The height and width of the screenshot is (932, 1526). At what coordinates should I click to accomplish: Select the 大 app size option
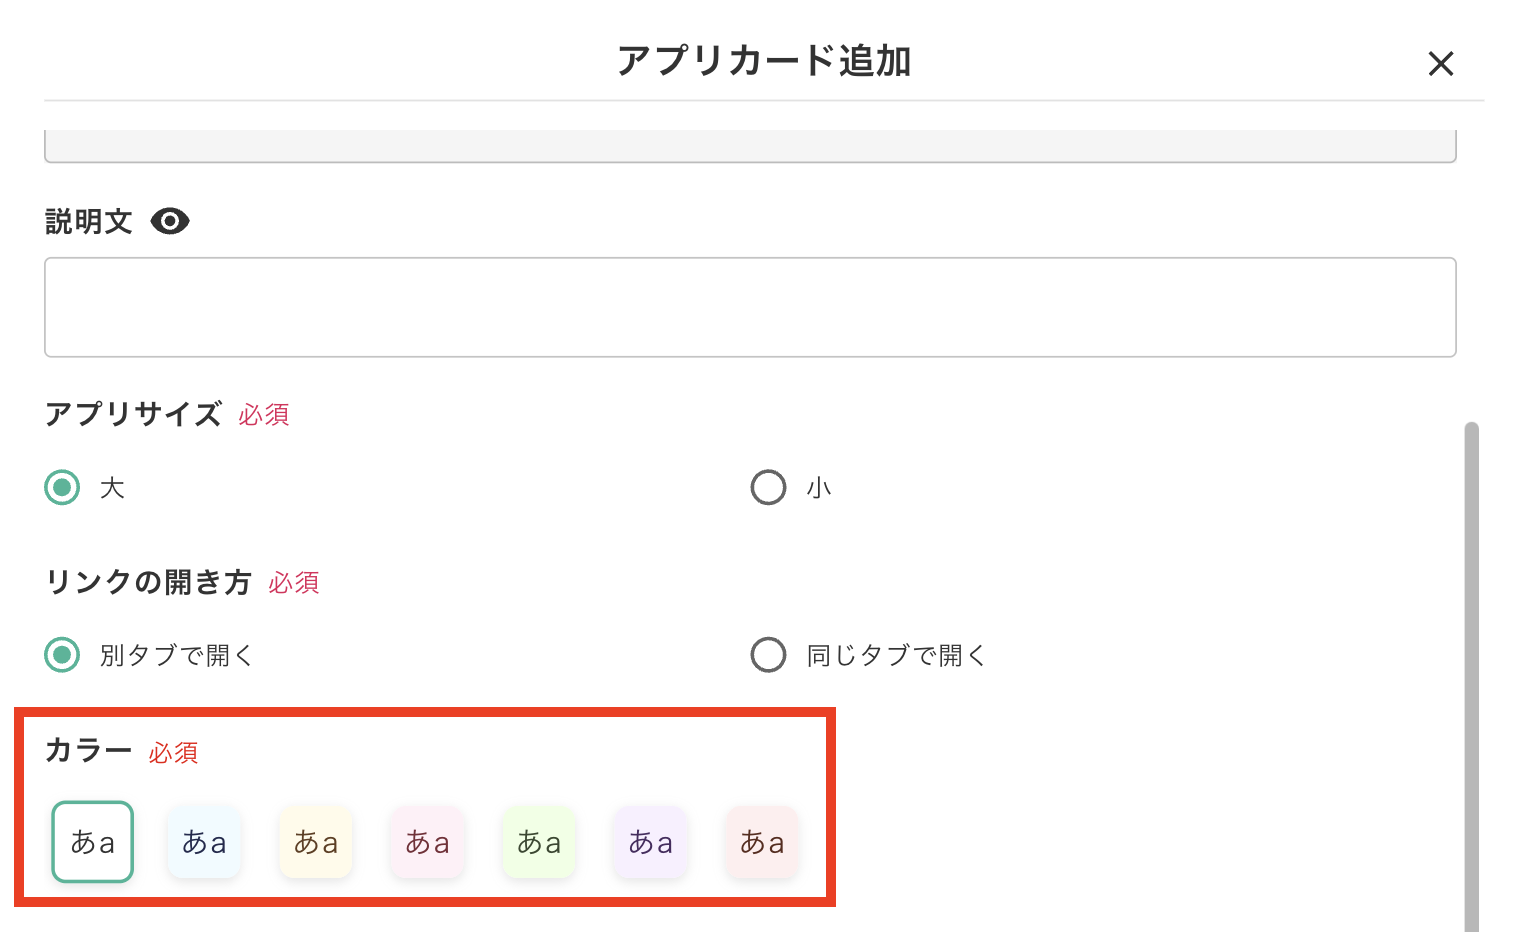point(61,487)
